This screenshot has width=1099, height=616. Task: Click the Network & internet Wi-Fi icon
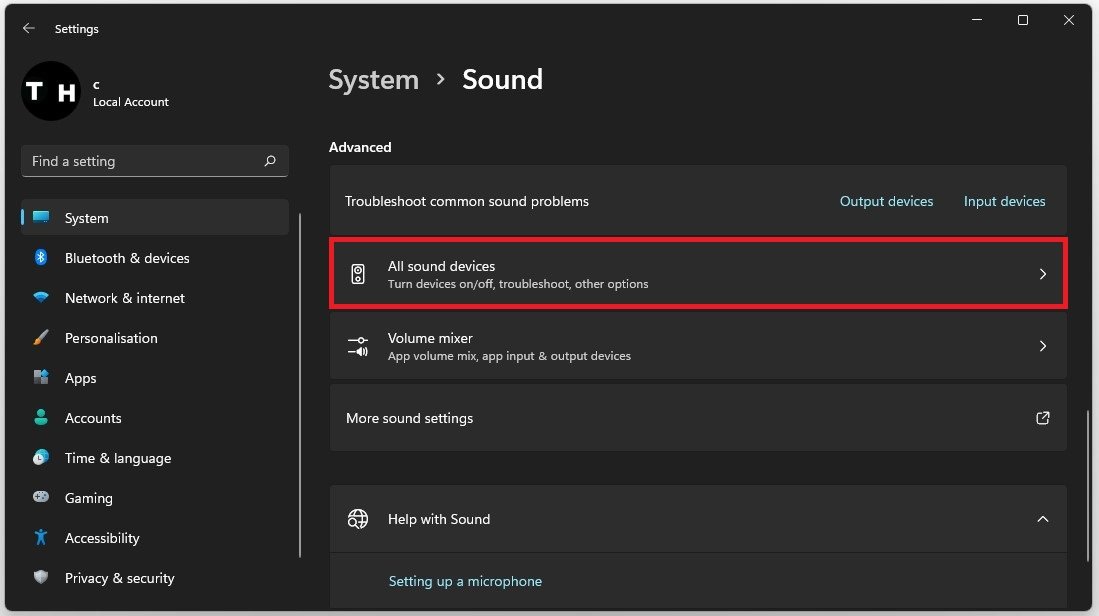(41, 298)
